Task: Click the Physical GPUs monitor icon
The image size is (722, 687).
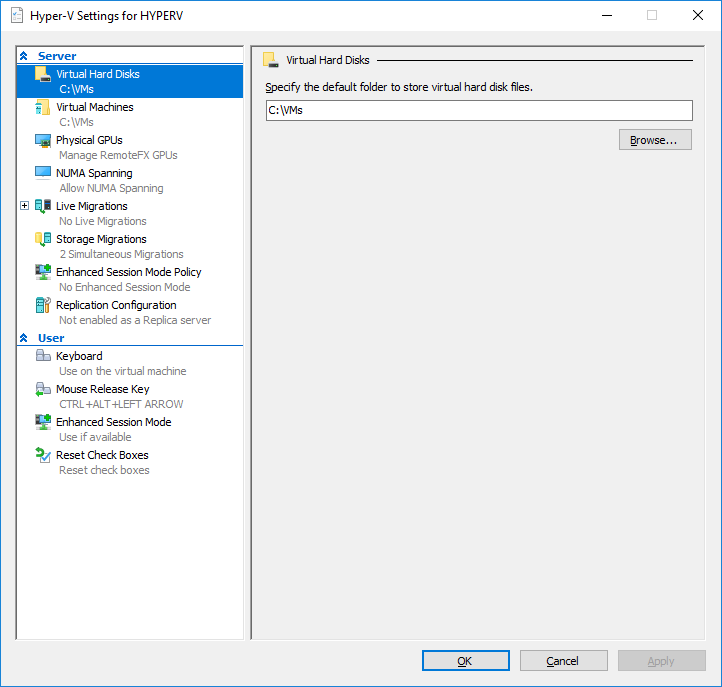Action: 43,140
